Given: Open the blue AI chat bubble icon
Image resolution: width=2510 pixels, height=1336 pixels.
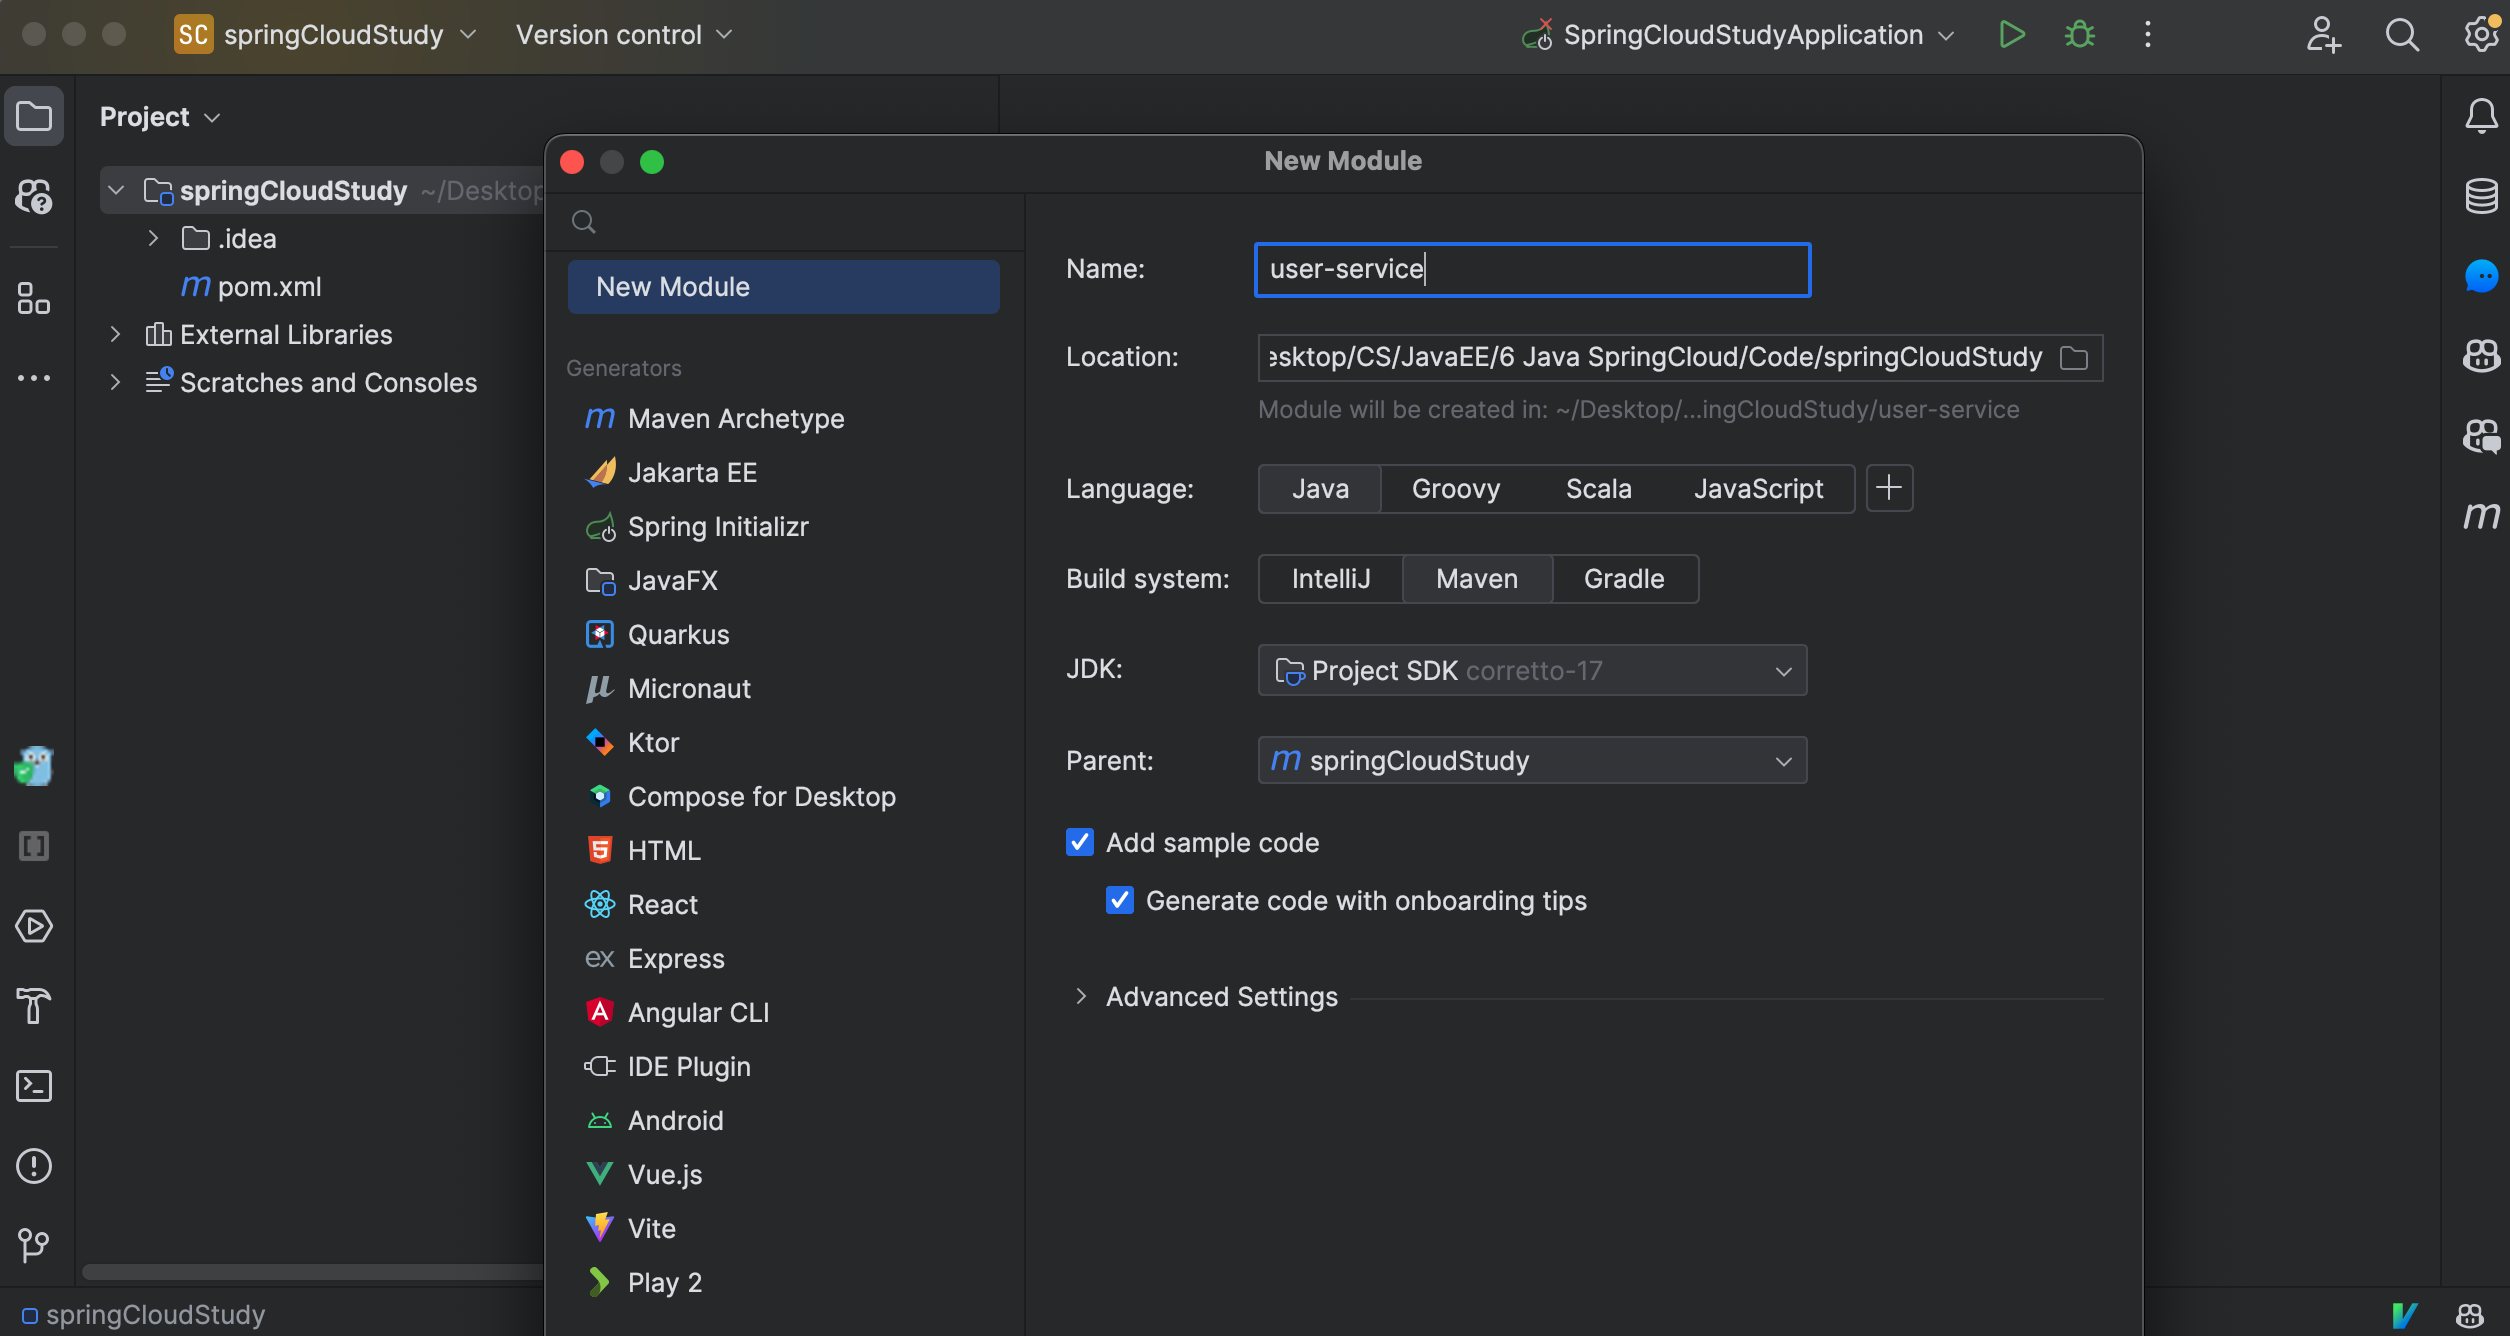Looking at the screenshot, I should click(2481, 276).
